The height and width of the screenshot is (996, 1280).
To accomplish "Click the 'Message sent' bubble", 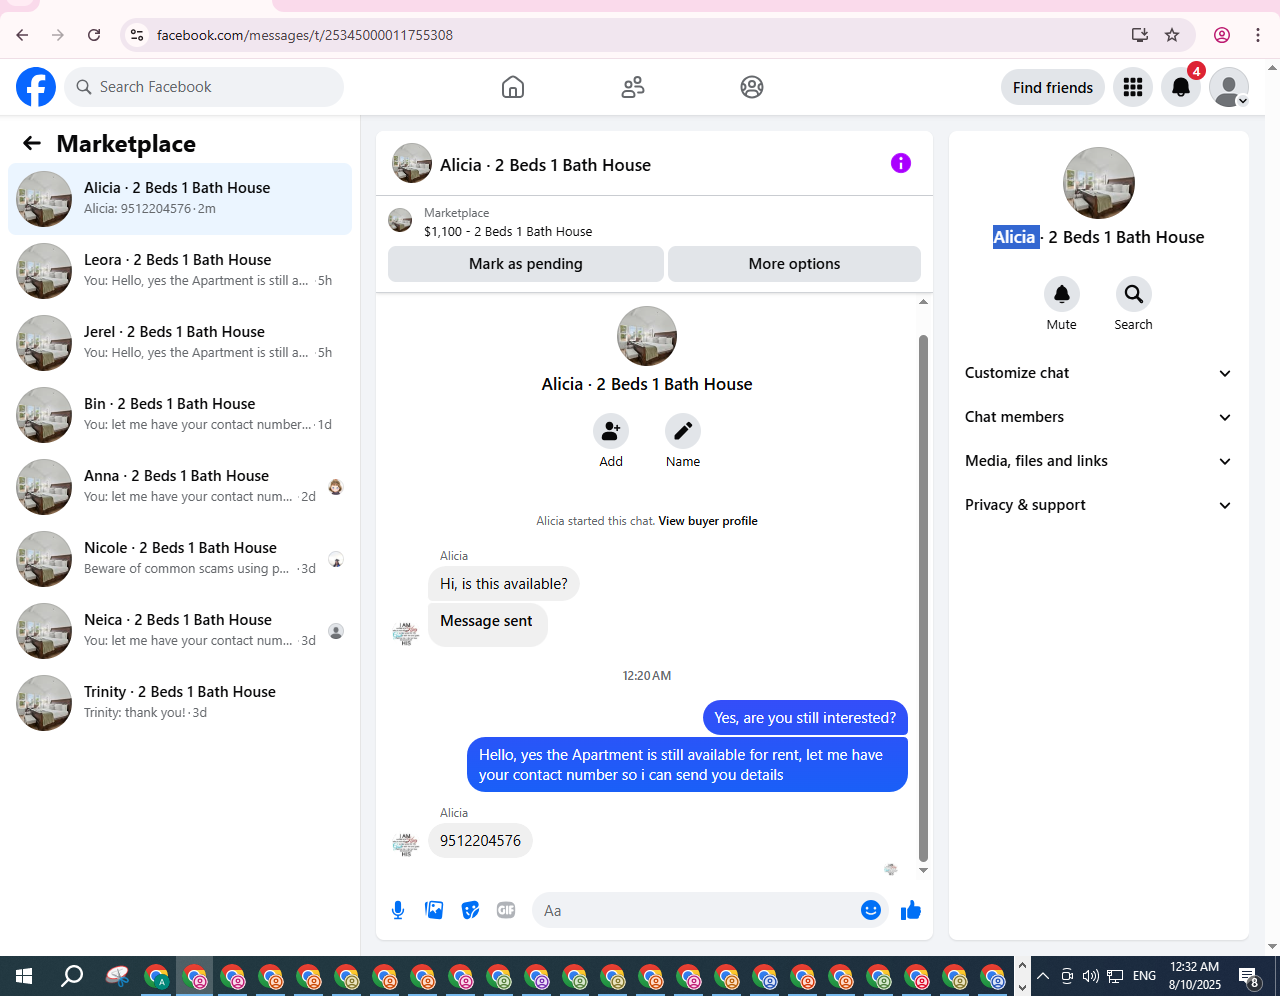I will pos(487,623).
